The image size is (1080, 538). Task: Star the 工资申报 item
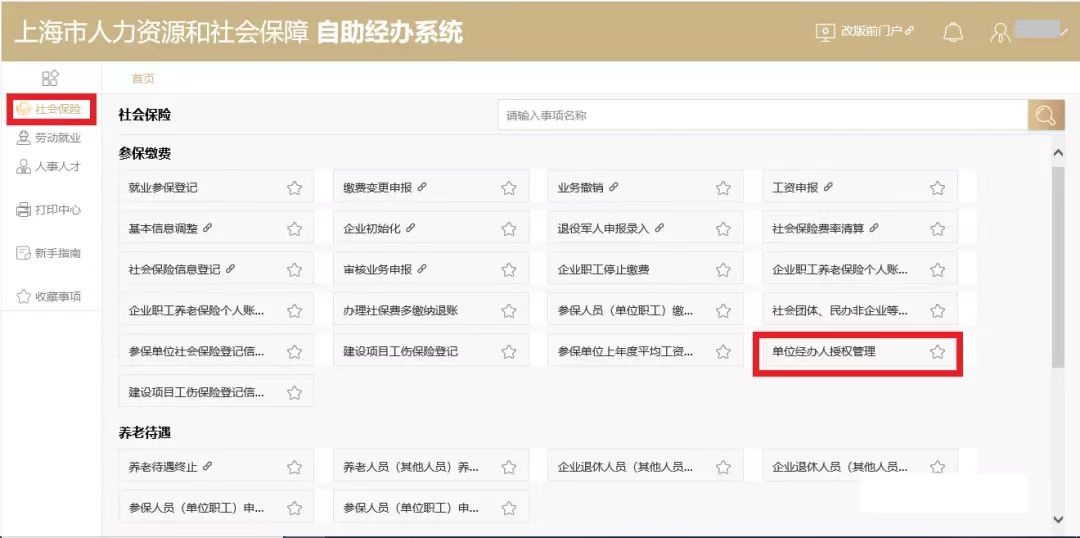point(937,188)
